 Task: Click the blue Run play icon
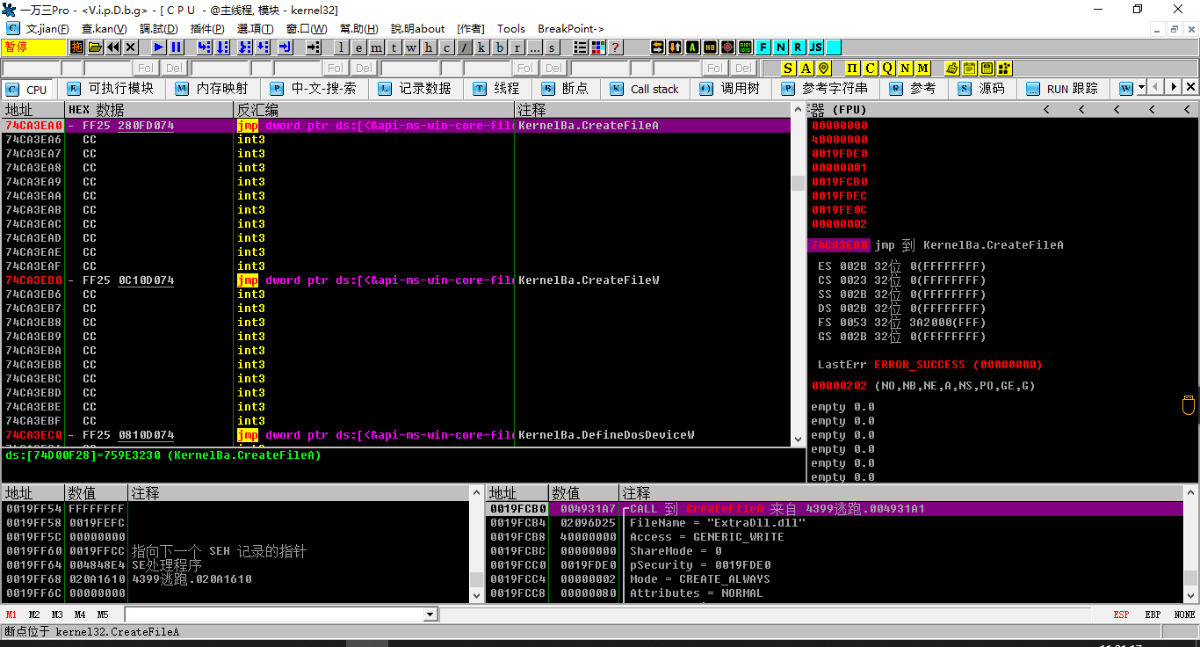(158, 47)
